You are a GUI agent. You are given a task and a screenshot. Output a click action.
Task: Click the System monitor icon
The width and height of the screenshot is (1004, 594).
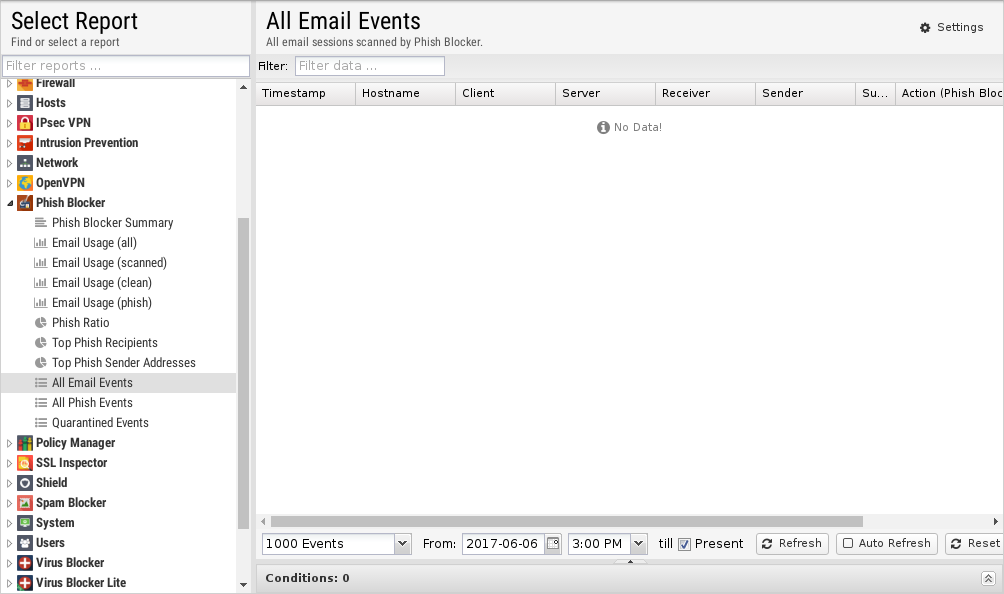click(24, 523)
